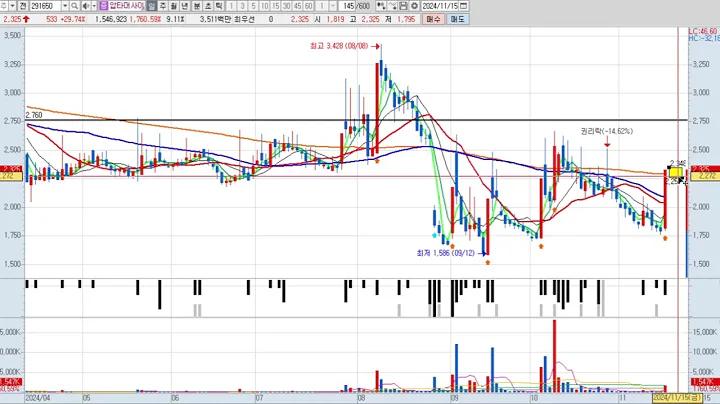The image size is (720, 404).
Task: Select the minute (분) chart period
Action: point(197,6)
